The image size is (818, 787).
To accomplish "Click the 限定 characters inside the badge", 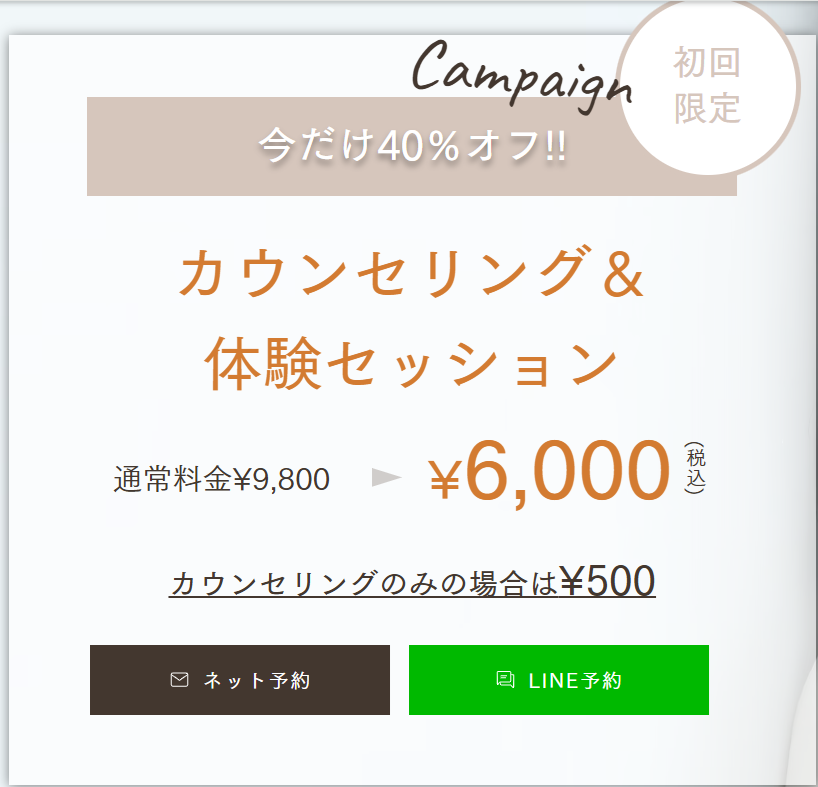I will [707, 109].
